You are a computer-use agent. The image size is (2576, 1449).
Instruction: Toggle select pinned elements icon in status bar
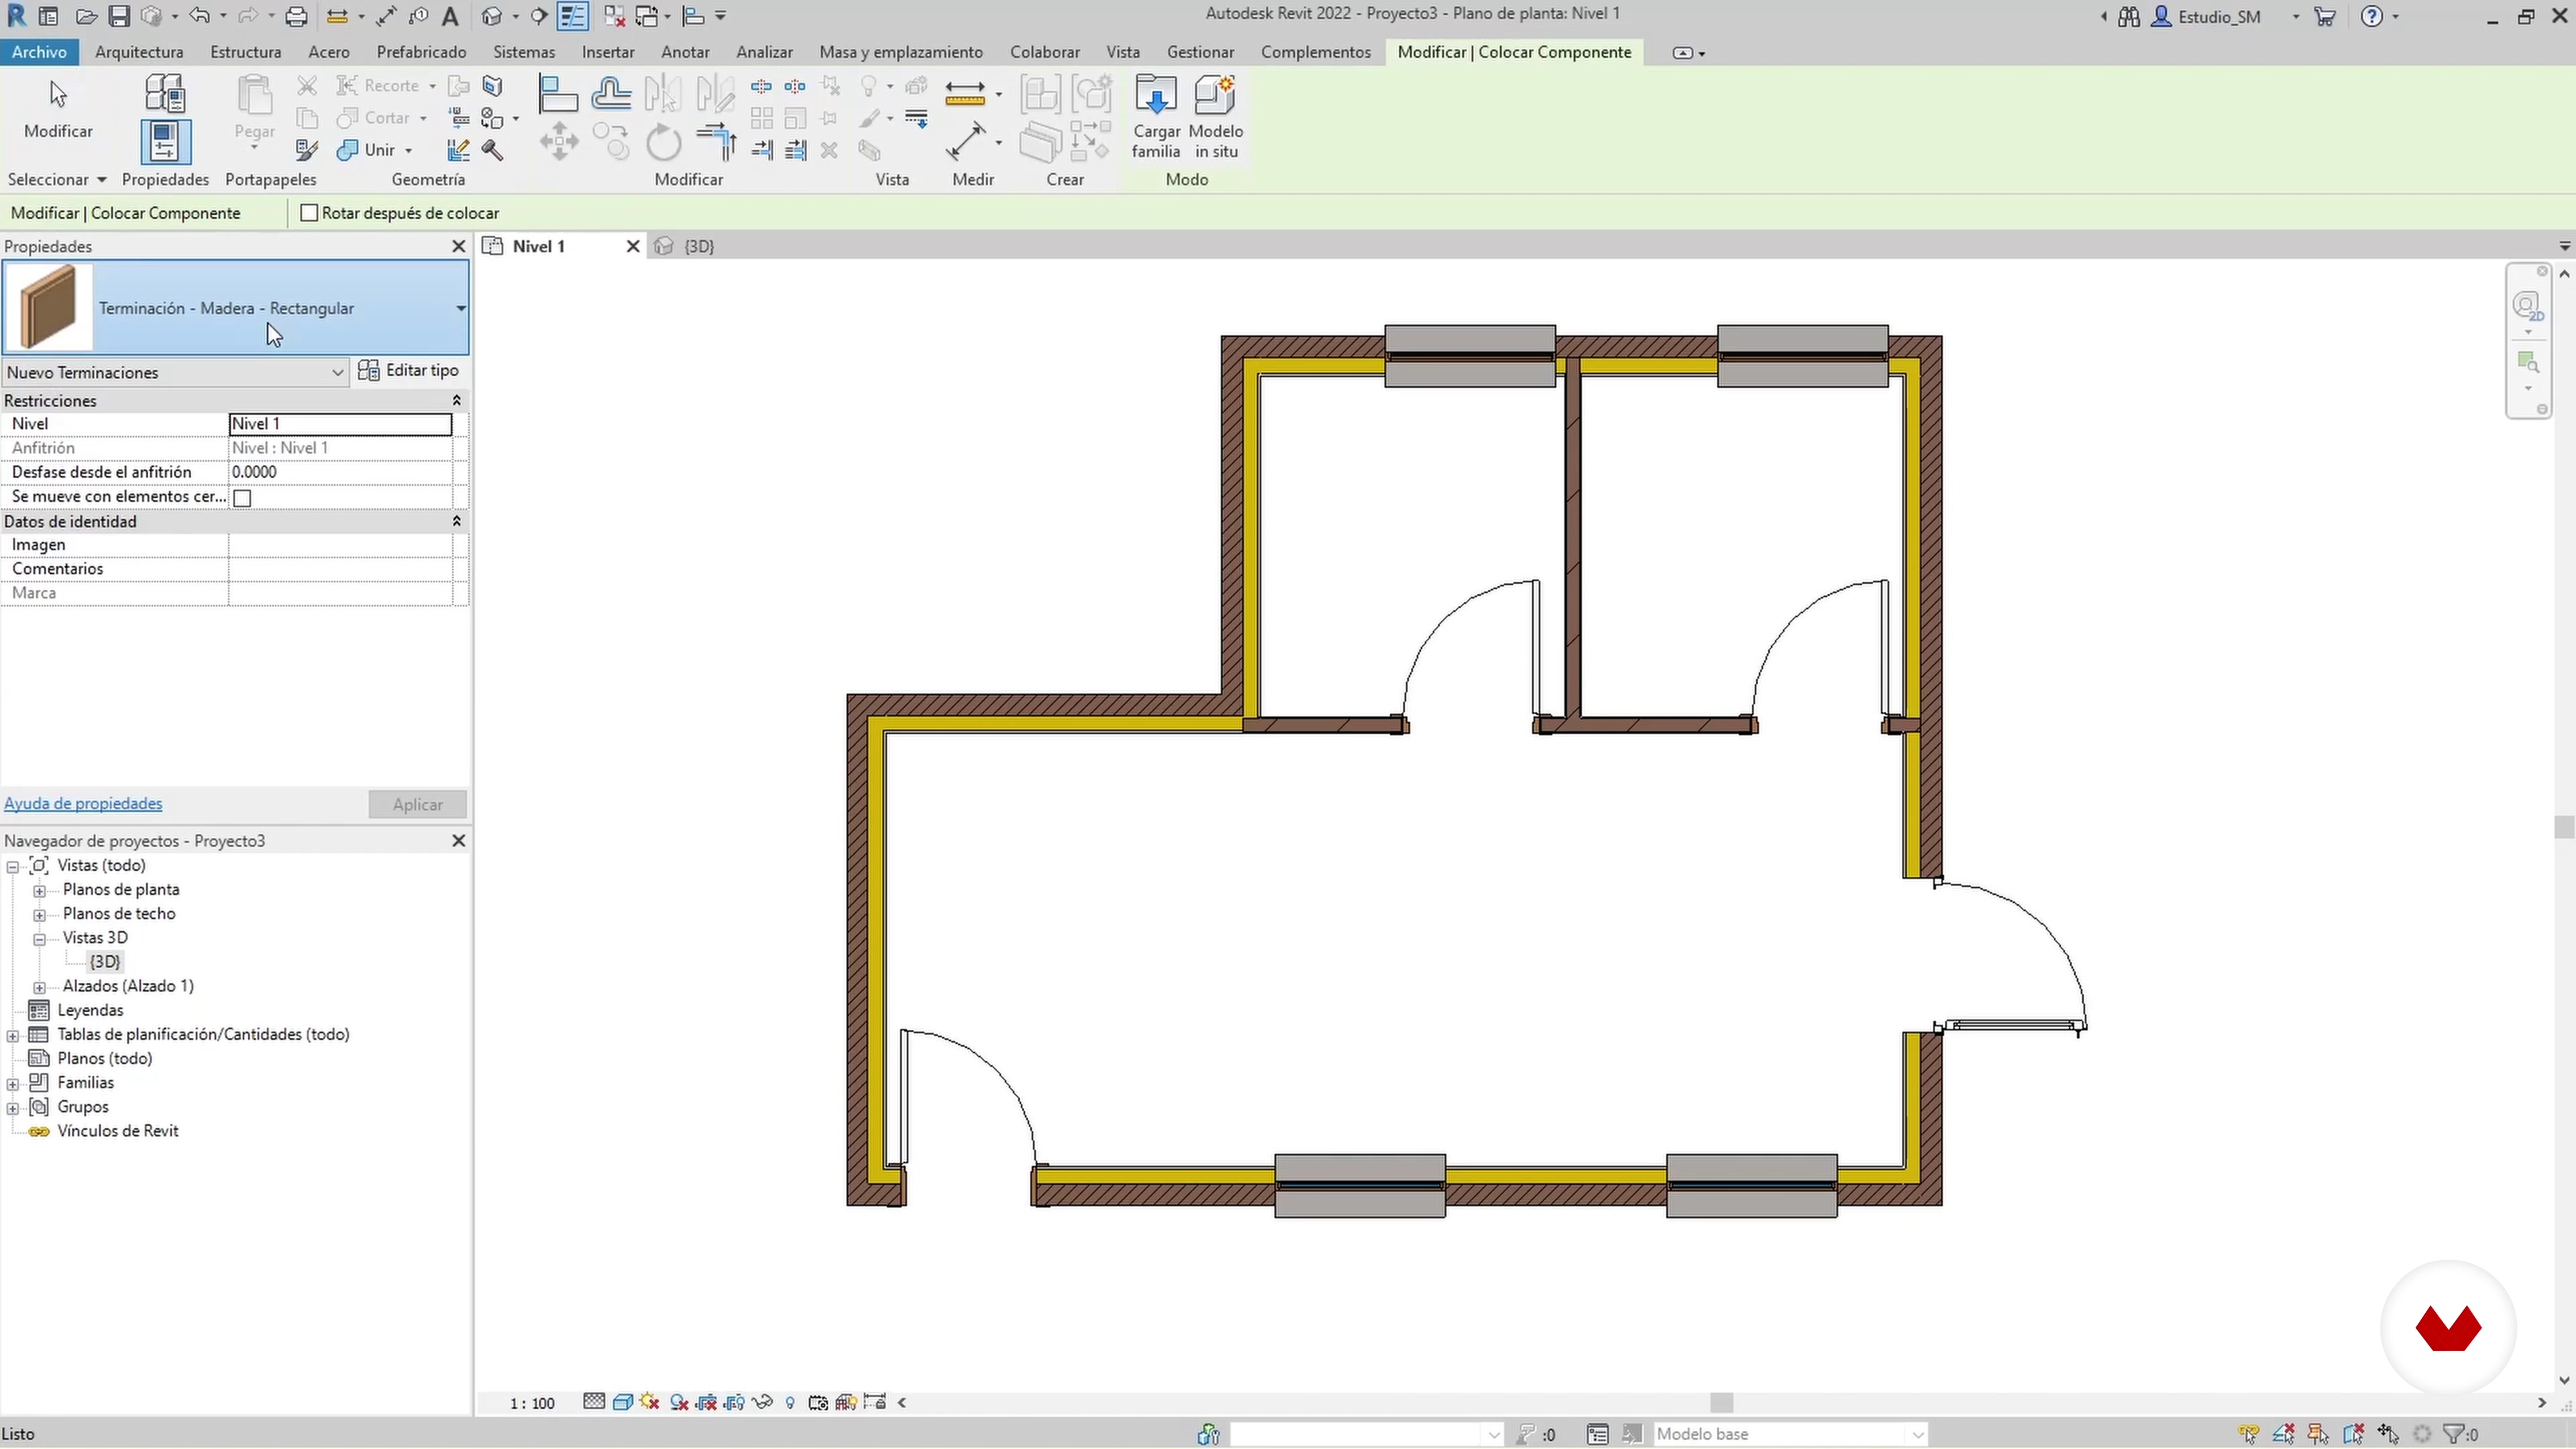2318,1434
